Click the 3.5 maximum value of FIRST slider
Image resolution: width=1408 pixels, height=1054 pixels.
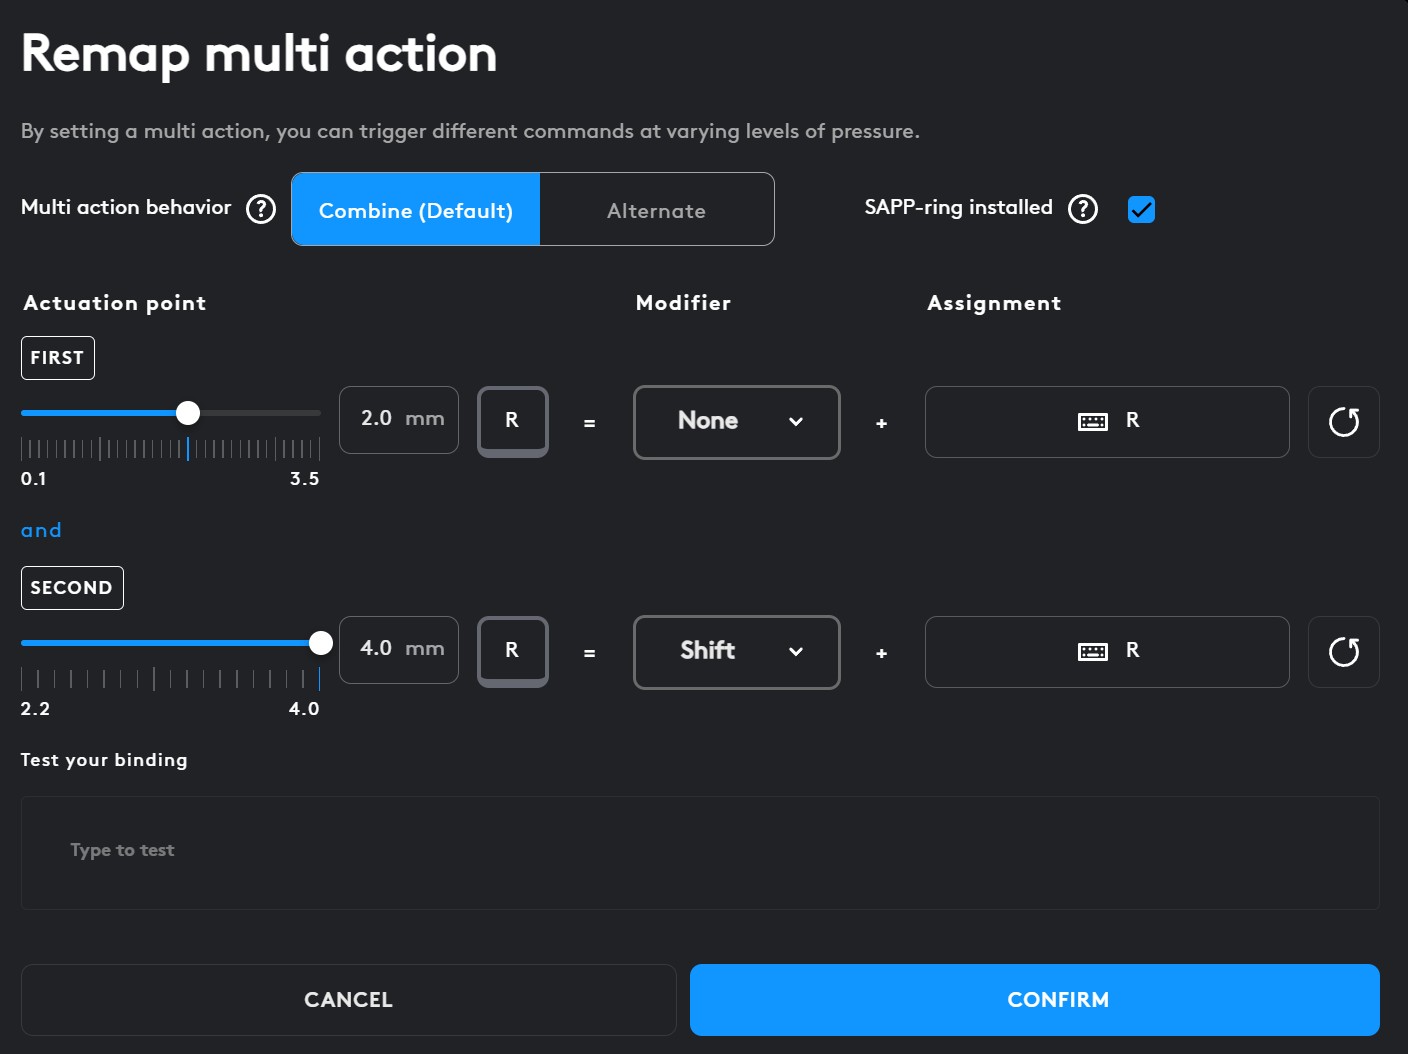pos(305,479)
